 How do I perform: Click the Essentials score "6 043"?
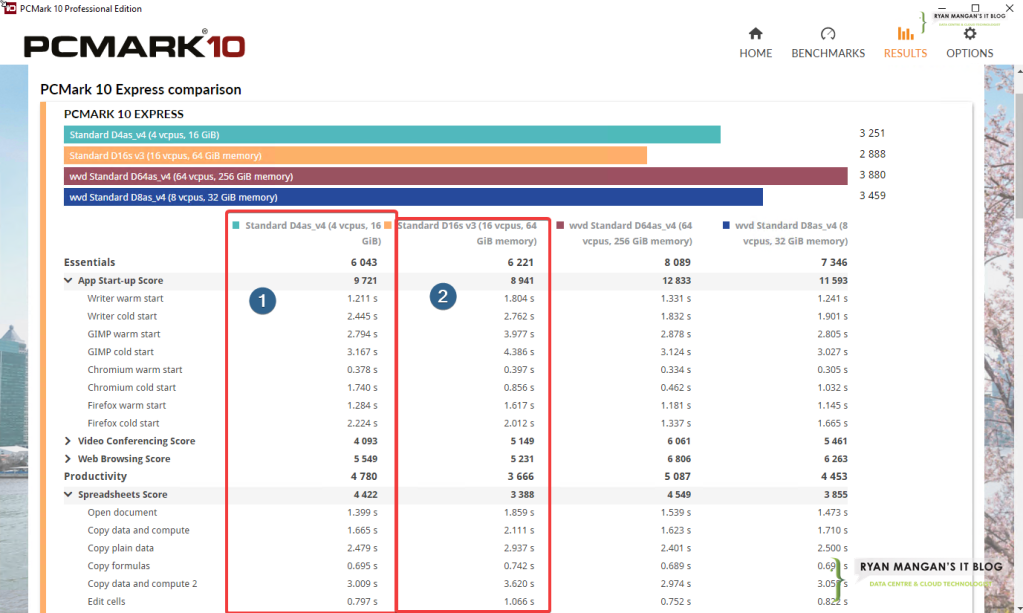pos(364,262)
